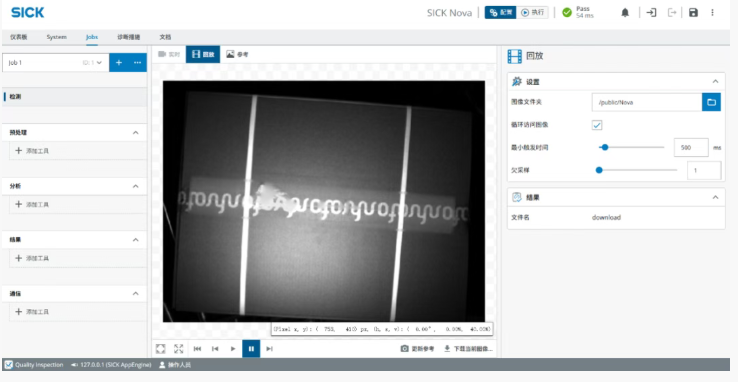Jump to first image
Image resolution: width=738 pixels, height=382 pixels.
tap(197, 349)
